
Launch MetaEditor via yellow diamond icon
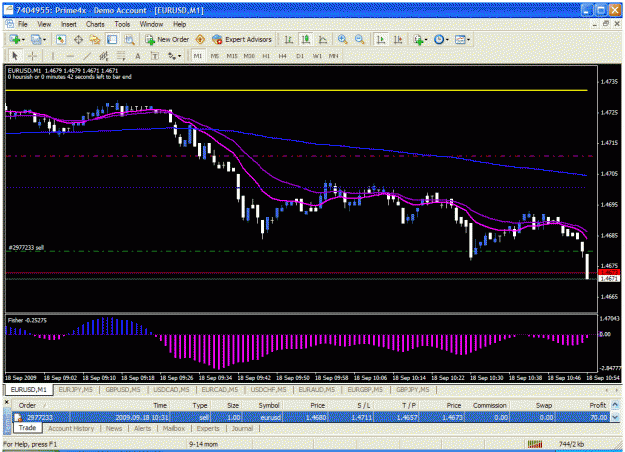[x=200, y=39]
